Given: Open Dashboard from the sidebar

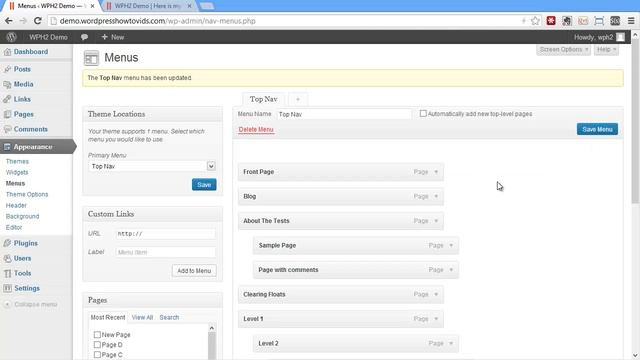Looking at the screenshot, I should pos(31,52).
